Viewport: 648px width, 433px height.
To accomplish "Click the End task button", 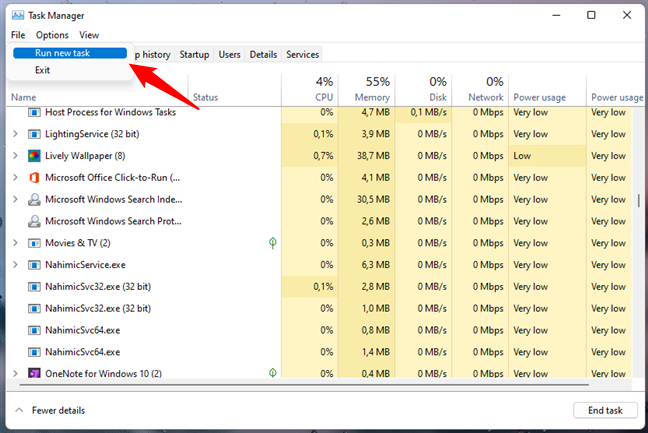I will (x=605, y=410).
